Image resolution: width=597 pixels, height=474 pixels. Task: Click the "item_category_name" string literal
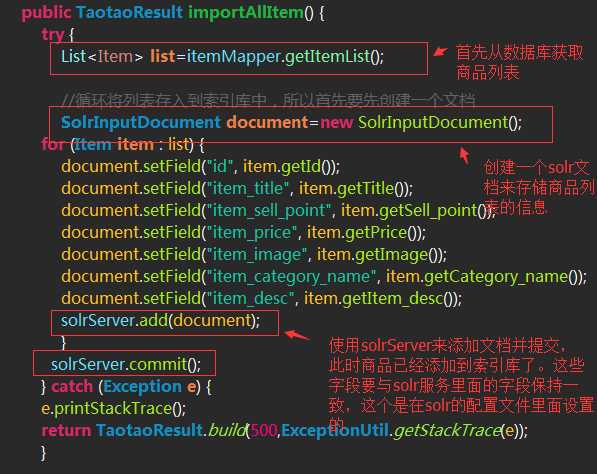(x=291, y=277)
